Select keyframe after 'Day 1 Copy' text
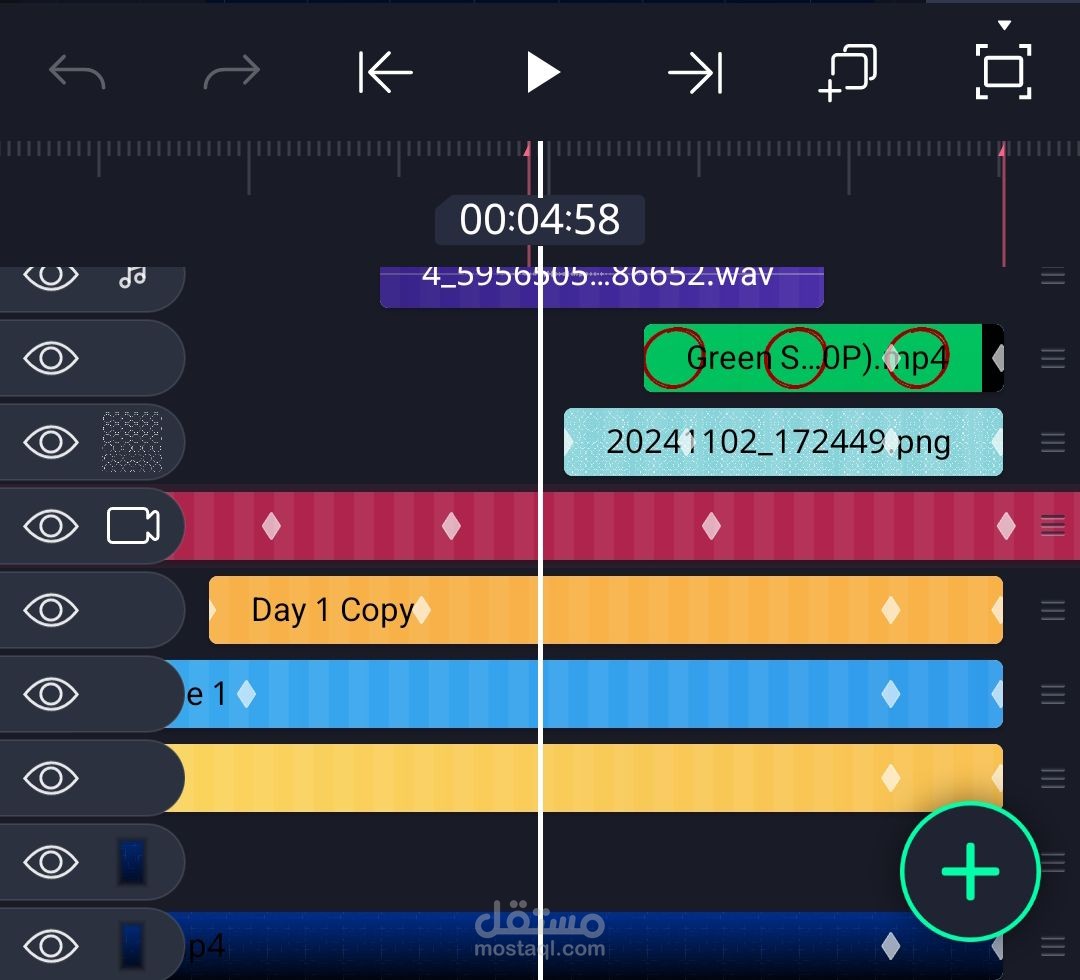1080x980 pixels. pyautogui.click(x=422, y=610)
